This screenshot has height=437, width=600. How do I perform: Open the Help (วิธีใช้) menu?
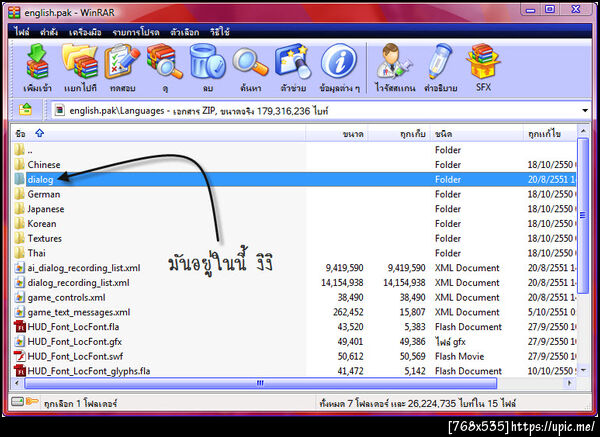[220, 32]
